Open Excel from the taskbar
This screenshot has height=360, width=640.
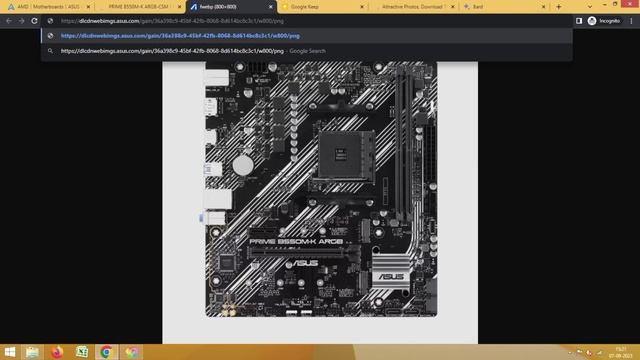point(82,352)
